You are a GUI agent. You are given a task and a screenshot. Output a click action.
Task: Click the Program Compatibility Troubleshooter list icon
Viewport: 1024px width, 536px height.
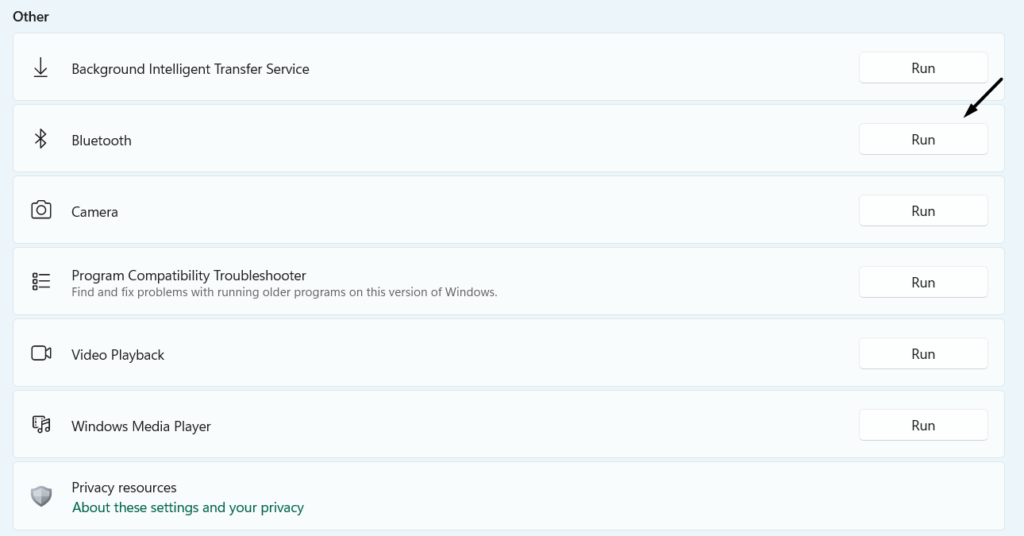pos(41,282)
